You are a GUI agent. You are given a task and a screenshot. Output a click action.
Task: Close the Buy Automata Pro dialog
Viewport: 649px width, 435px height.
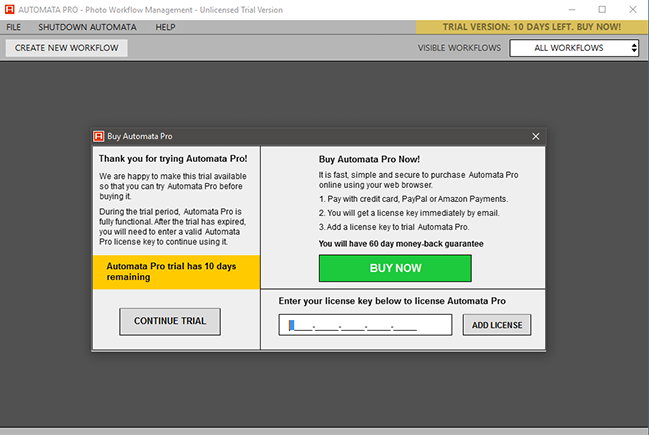(536, 137)
